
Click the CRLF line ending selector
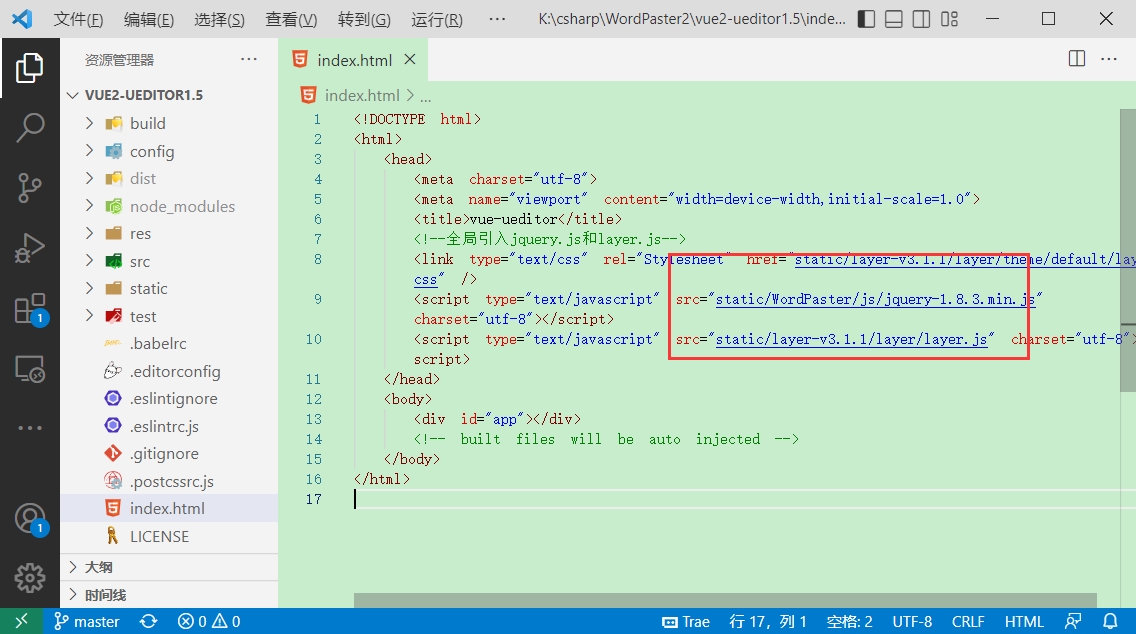(968, 622)
